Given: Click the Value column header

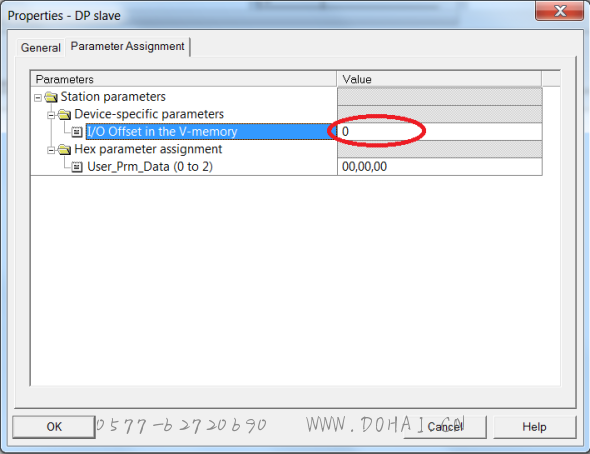Looking at the screenshot, I should pos(439,79).
